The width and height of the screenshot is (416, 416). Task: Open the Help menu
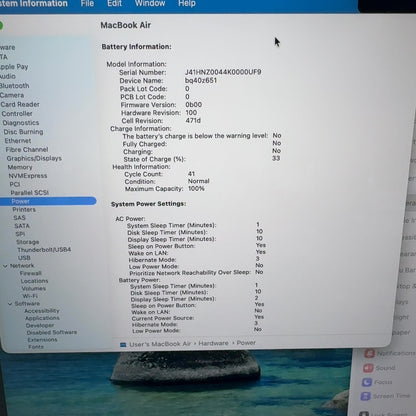click(x=187, y=3)
